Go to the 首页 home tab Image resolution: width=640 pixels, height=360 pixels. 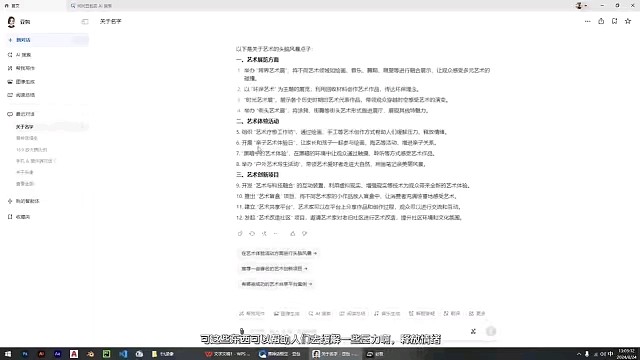coord(12,6)
